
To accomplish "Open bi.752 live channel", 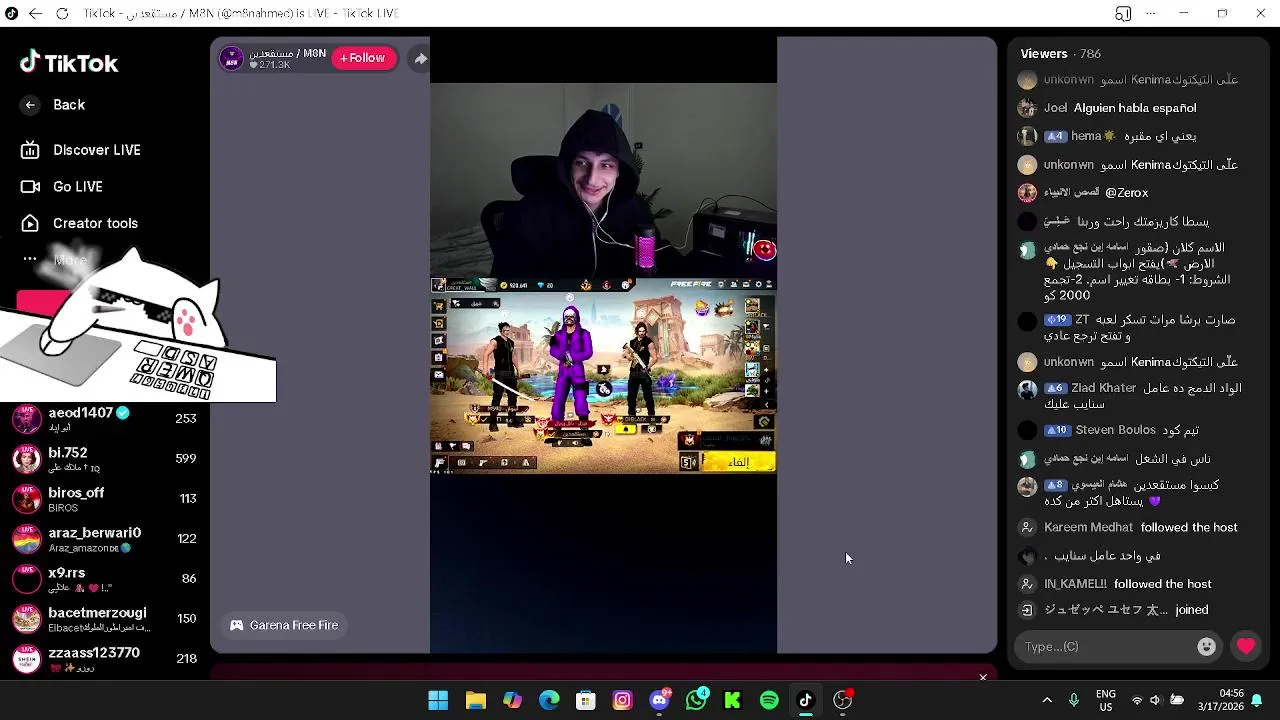I will [105, 458].
